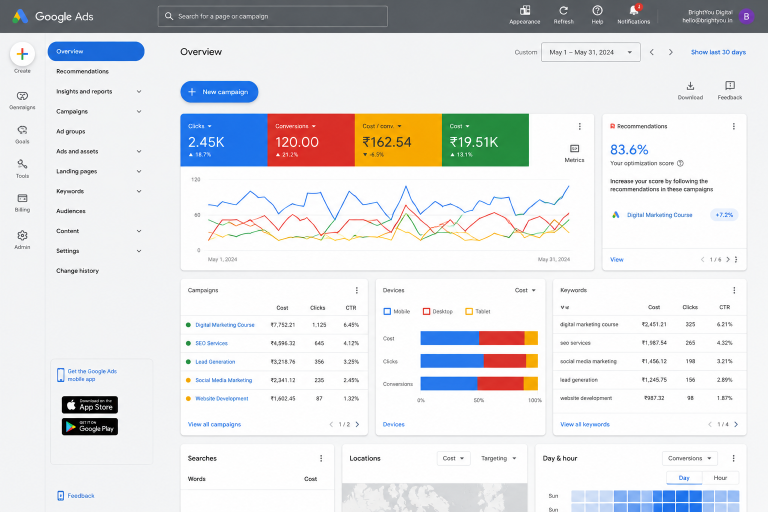Open the Keywords card three-dot menu
This screenshot has height=512, width=768.
click(x=734, y=290)
